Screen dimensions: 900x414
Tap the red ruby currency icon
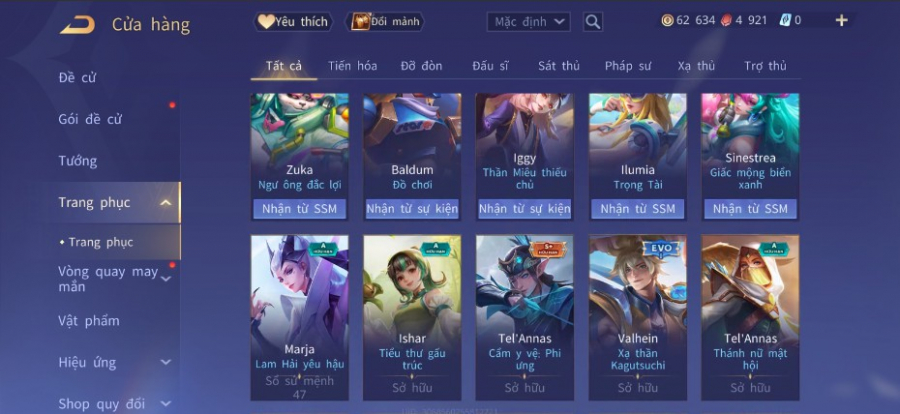tap(726, 21)
